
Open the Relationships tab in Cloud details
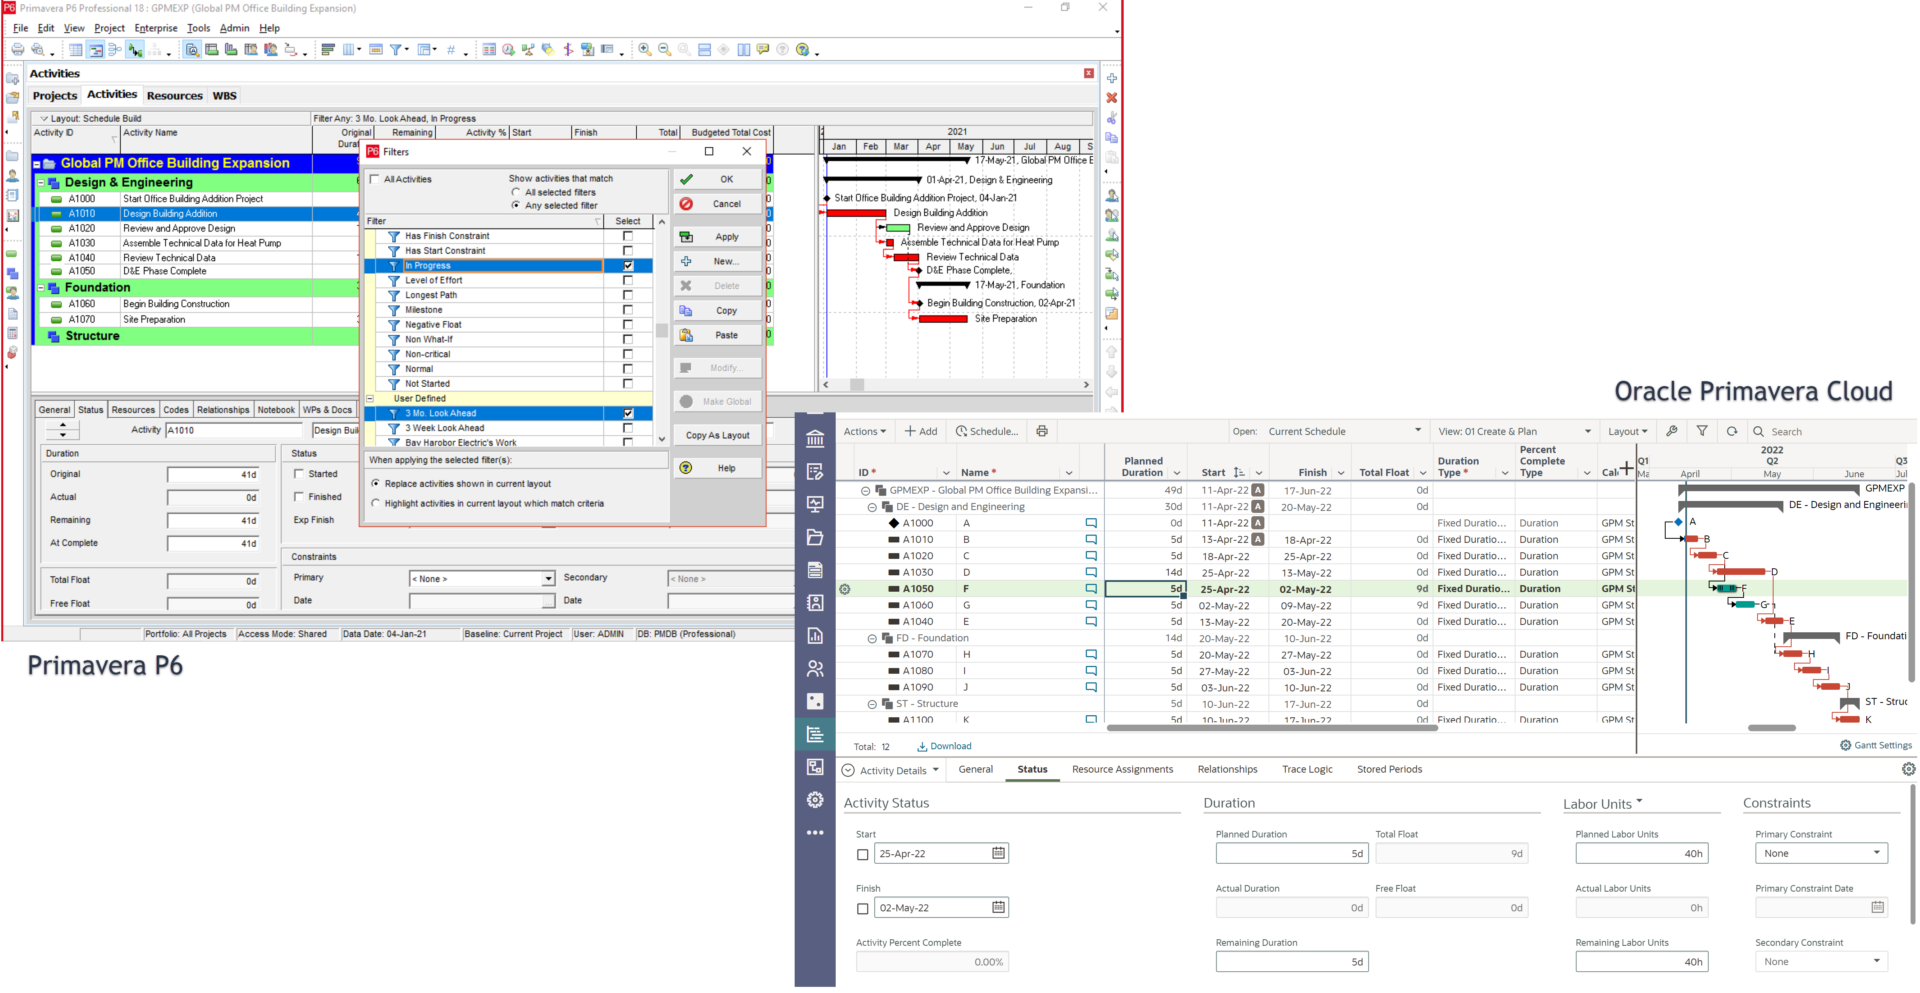1227,769
